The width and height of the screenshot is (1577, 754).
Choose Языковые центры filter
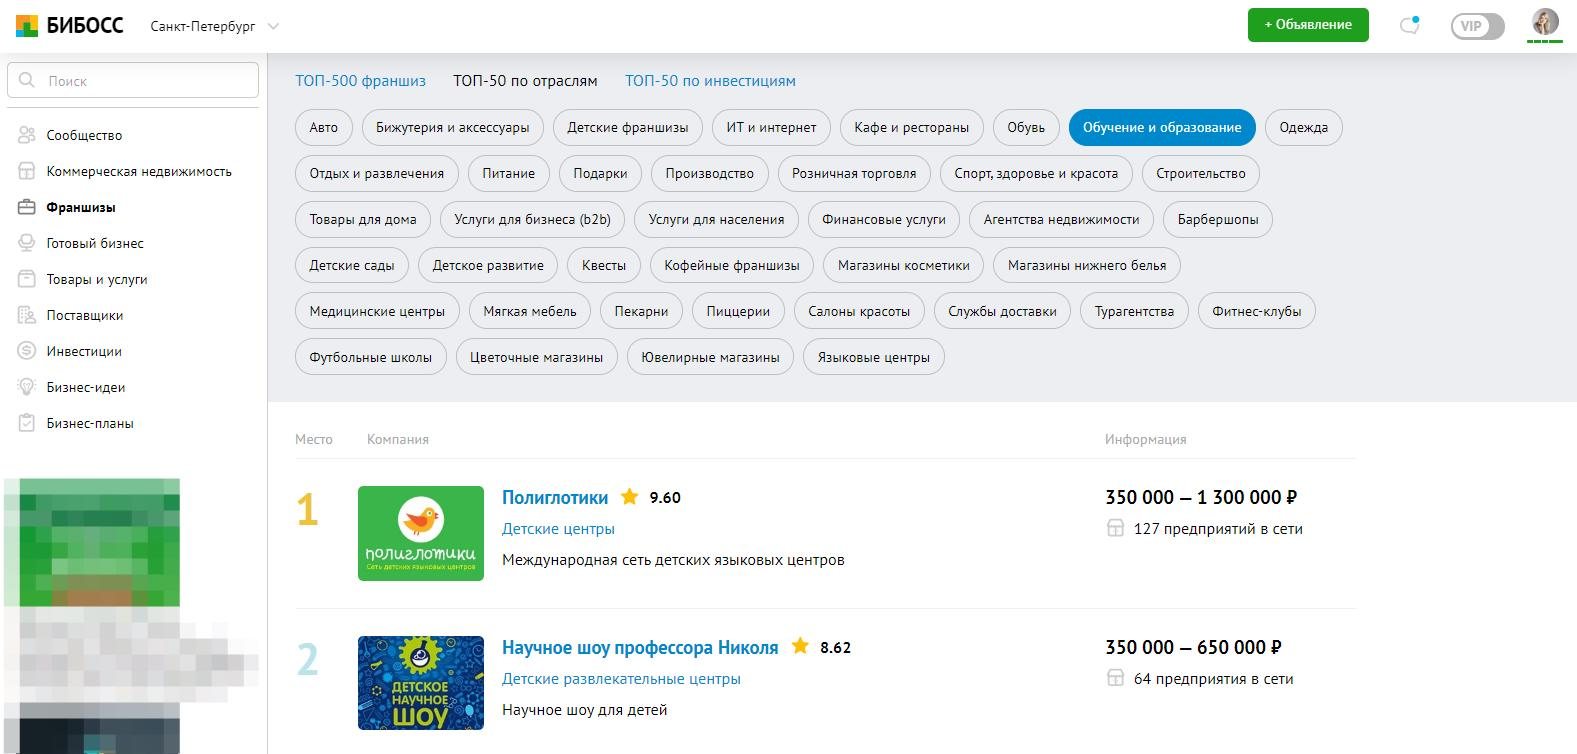(x=874, y=357)
